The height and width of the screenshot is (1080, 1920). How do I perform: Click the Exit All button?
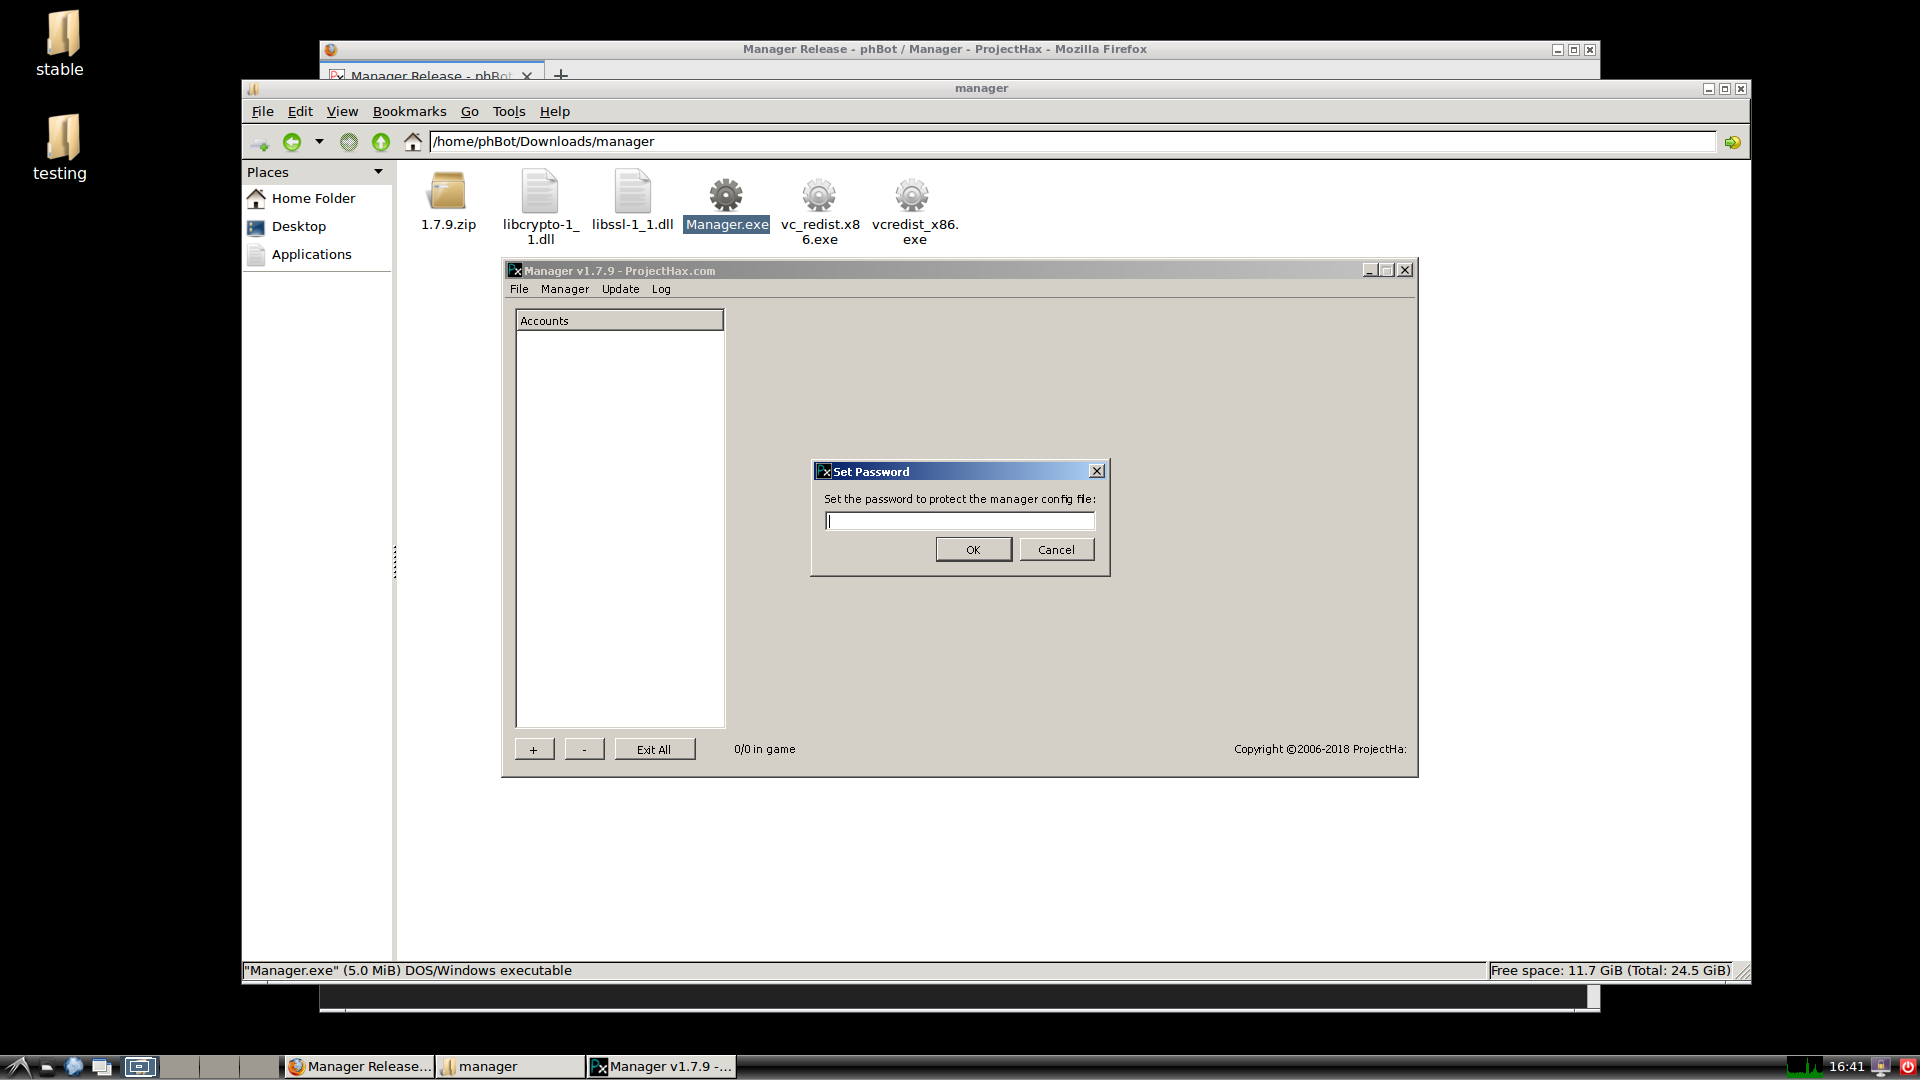(x=654, y=749)
